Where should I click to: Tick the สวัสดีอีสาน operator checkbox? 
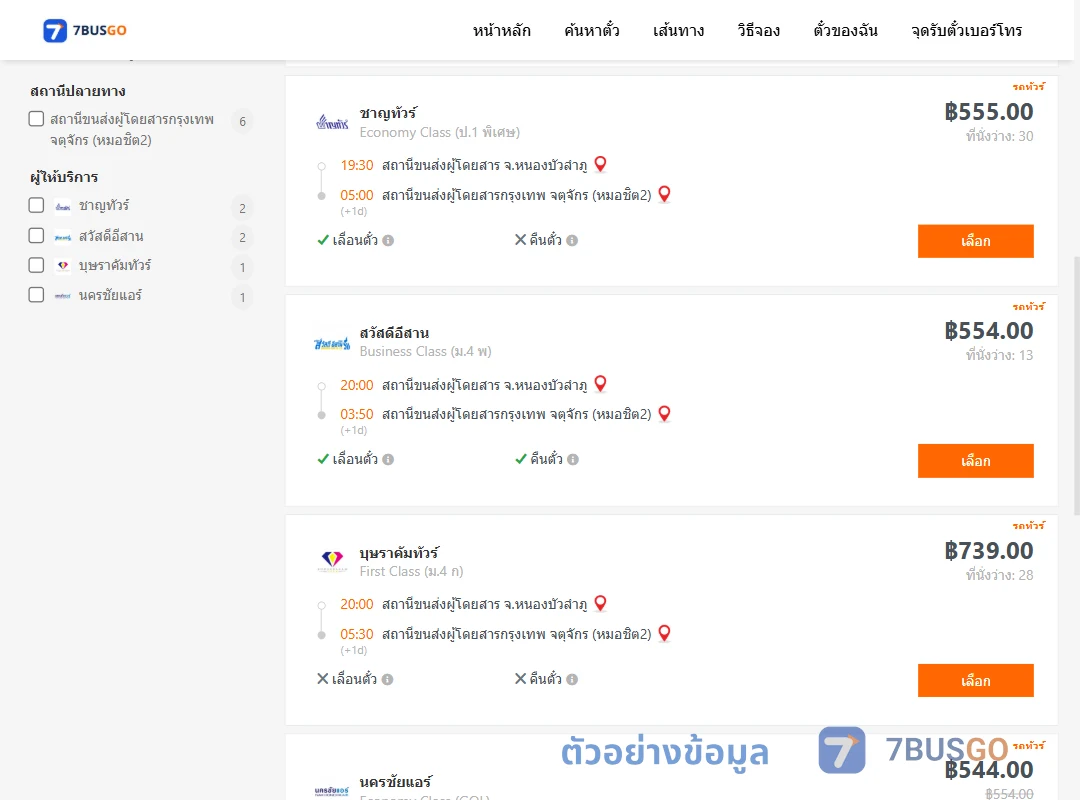[37, 236]
